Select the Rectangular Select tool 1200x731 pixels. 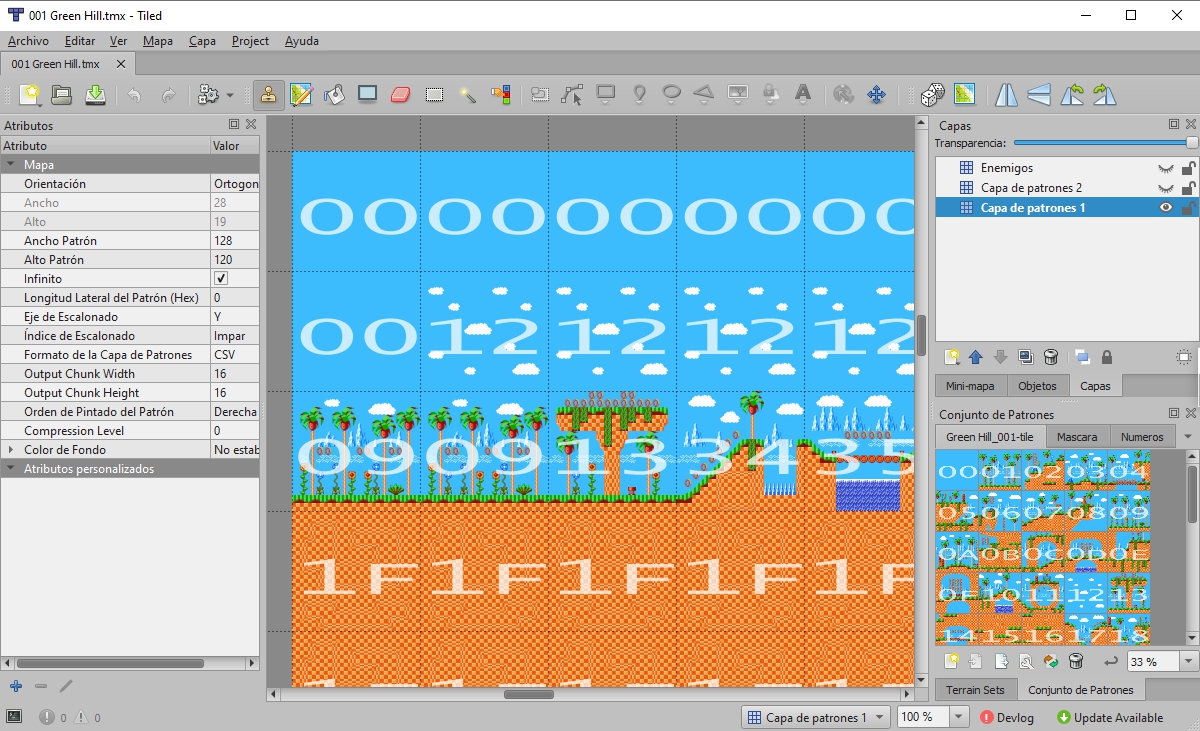coord(434,95)
